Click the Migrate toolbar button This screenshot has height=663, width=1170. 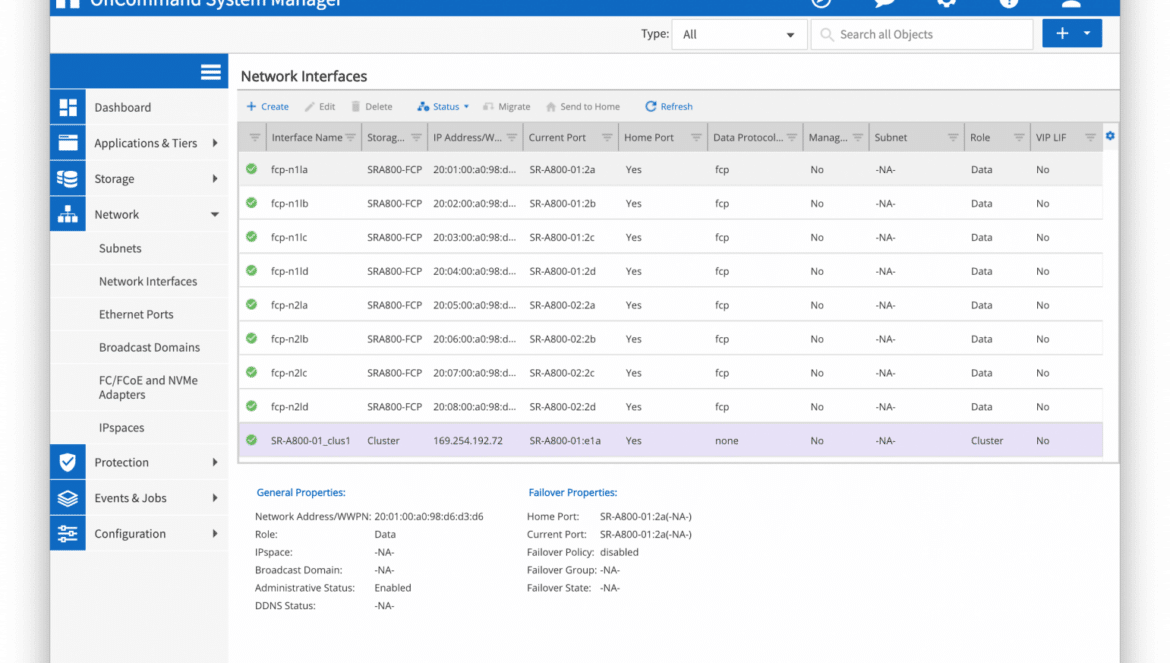tap(507, 107)
